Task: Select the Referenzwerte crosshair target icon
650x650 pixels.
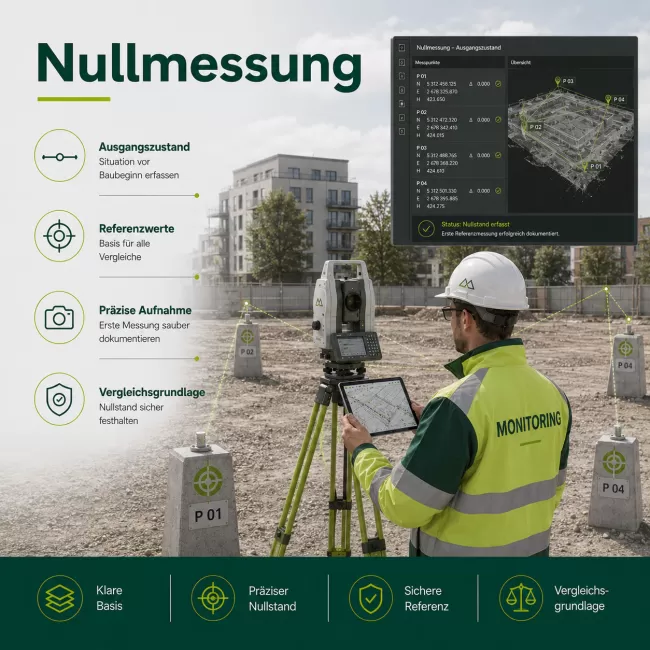Action: 59,236
